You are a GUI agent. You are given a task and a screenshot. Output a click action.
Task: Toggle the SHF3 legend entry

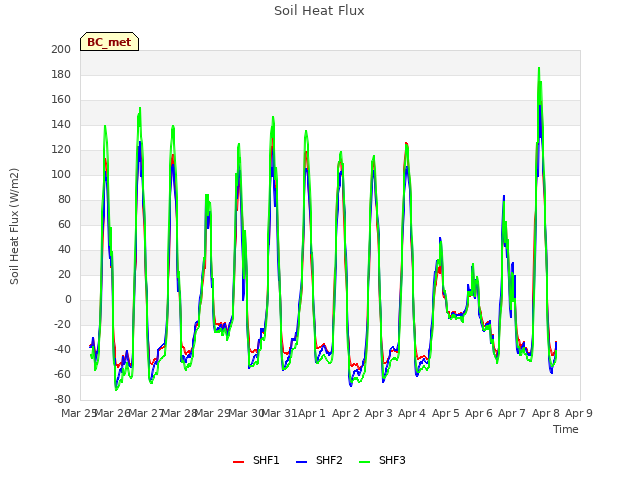tap(382, 460)
